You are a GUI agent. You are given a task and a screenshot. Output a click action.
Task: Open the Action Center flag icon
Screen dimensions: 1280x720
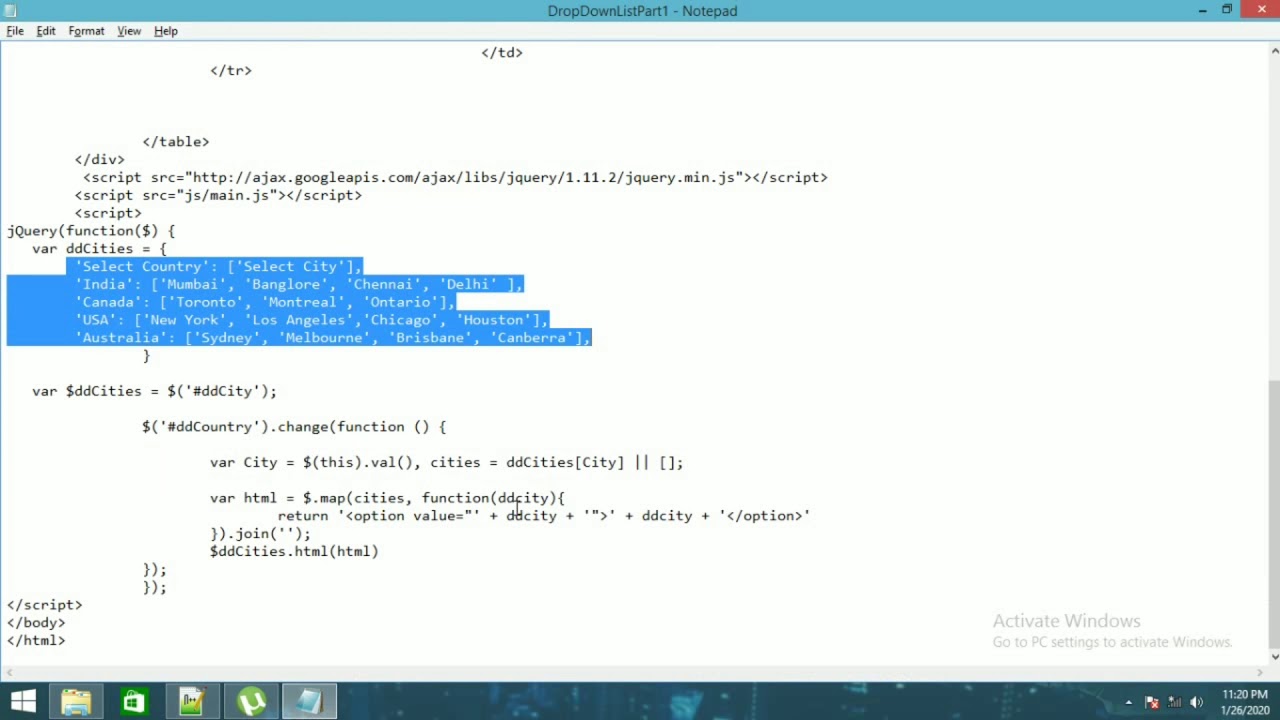click(x=1152, y=703)
